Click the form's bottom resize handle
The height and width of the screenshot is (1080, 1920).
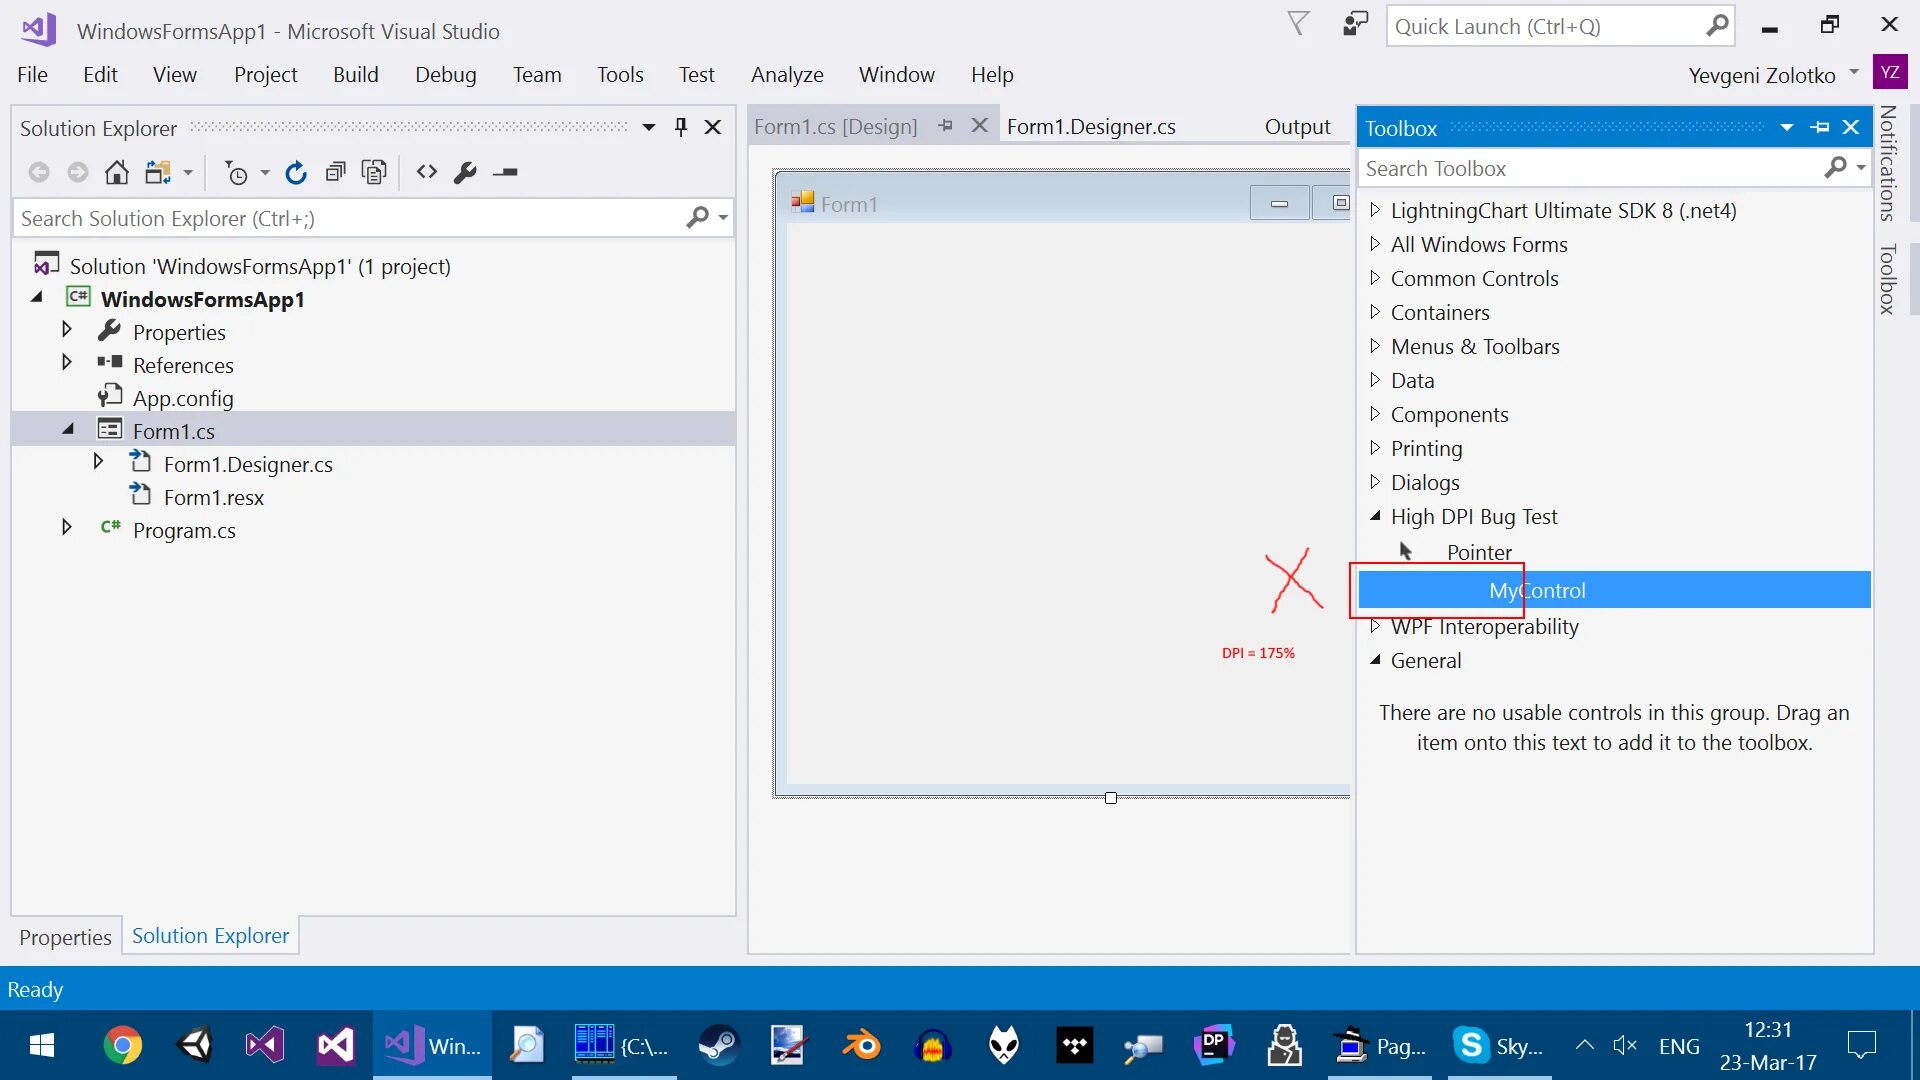point(1111,798)
